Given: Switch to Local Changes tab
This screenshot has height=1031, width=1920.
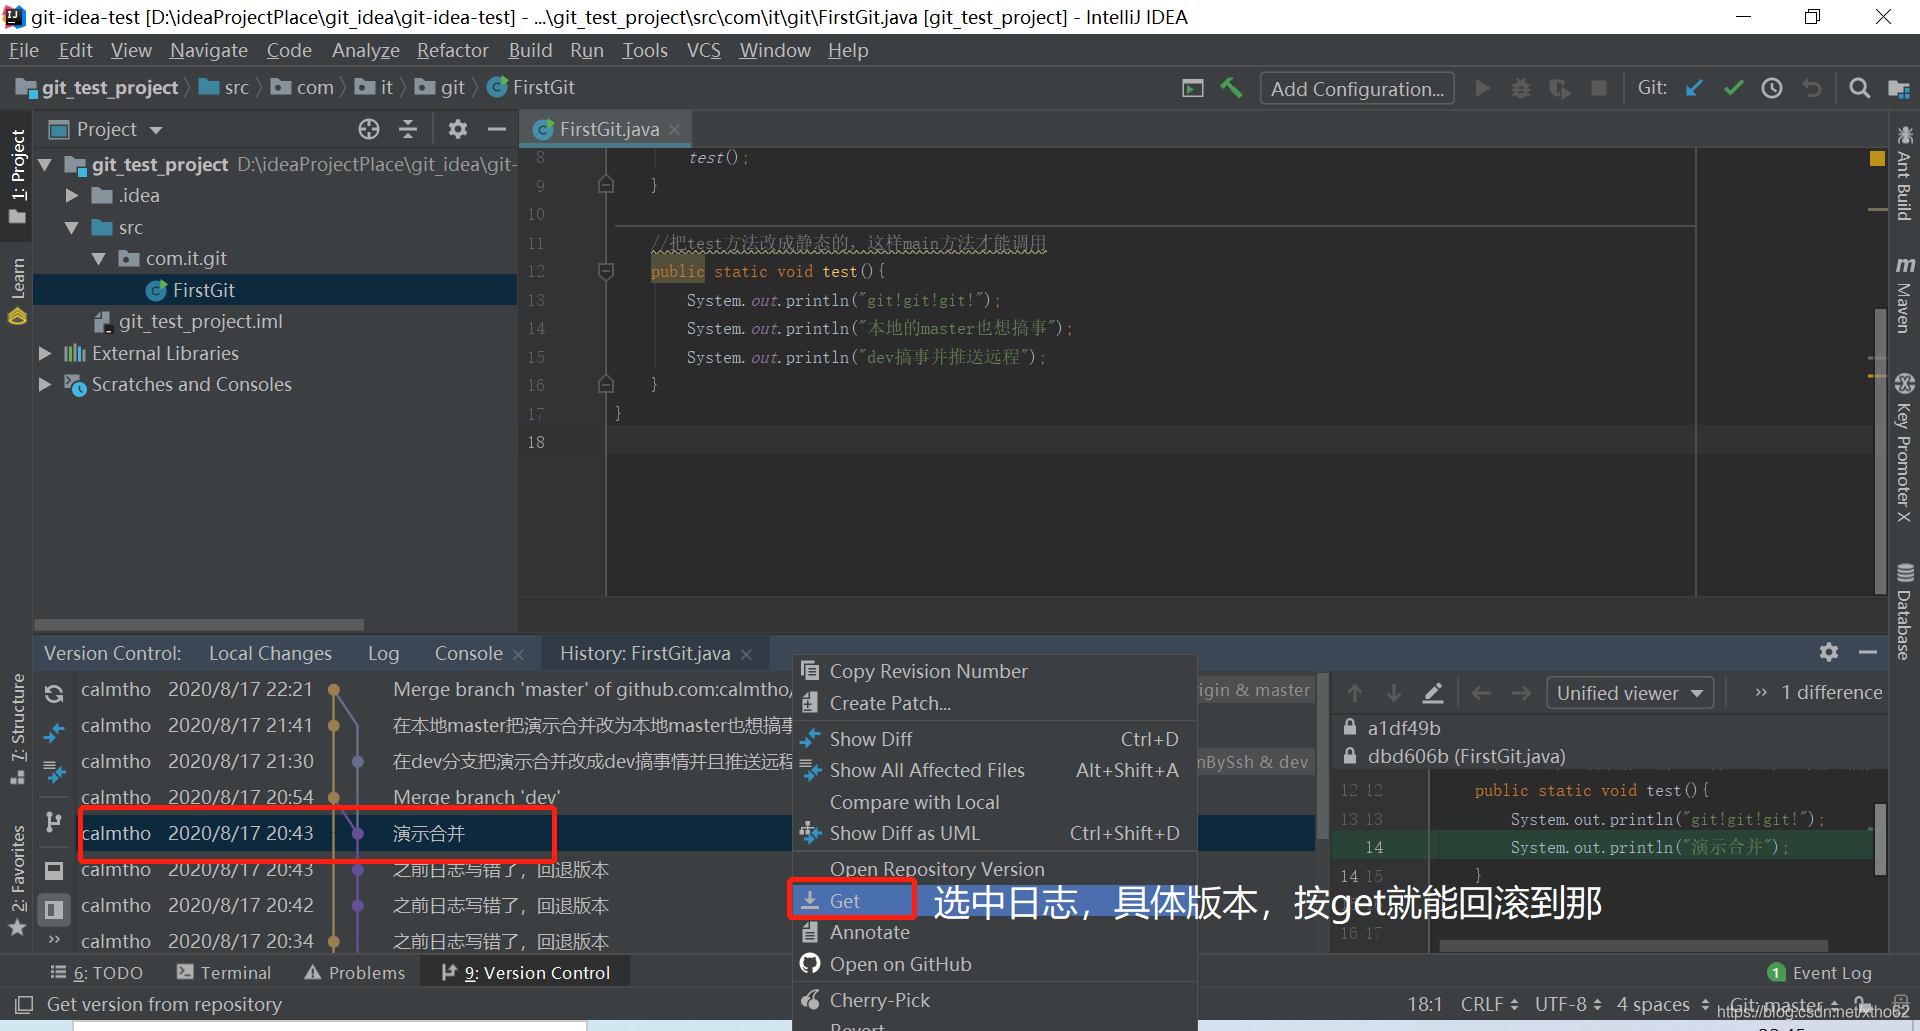Looking at the screenshot, I should coord(270,653).
